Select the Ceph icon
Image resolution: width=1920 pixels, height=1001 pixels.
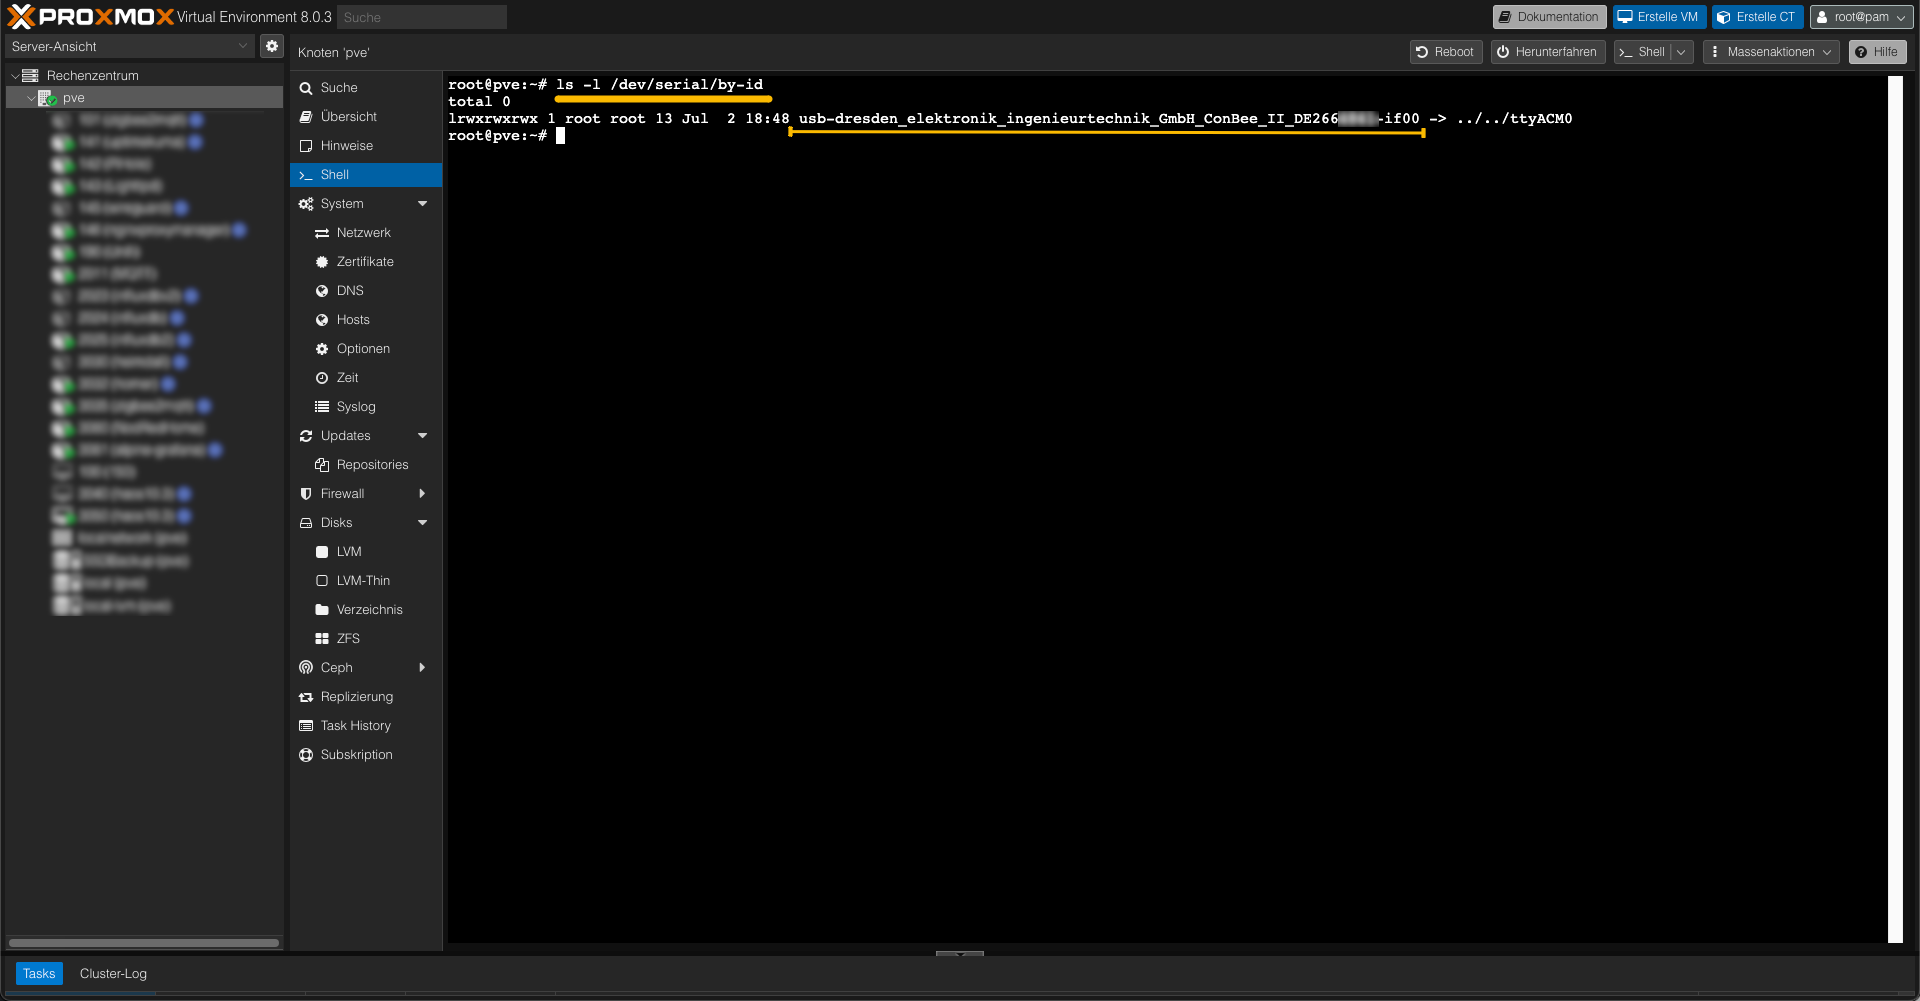pyautogui.click(x=306, y=667)
